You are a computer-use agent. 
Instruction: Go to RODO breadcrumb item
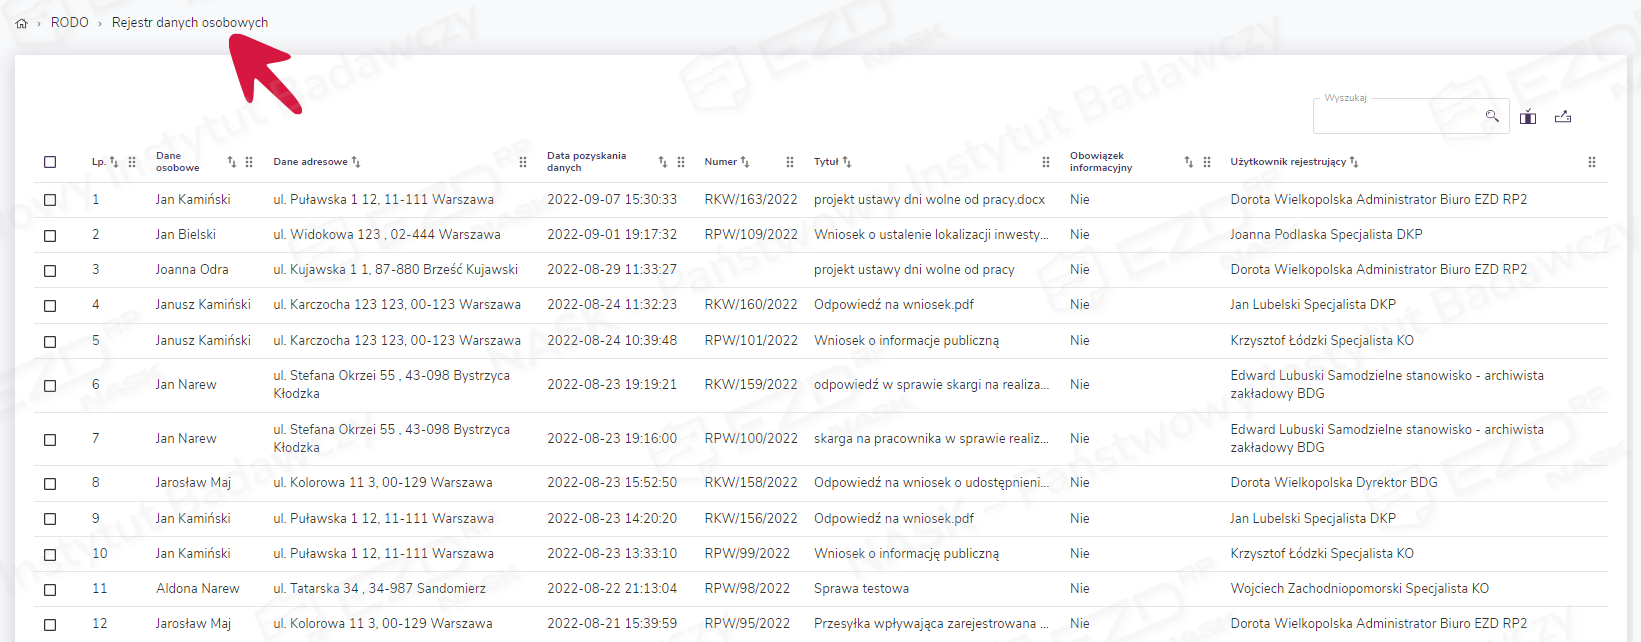point(69,22)
